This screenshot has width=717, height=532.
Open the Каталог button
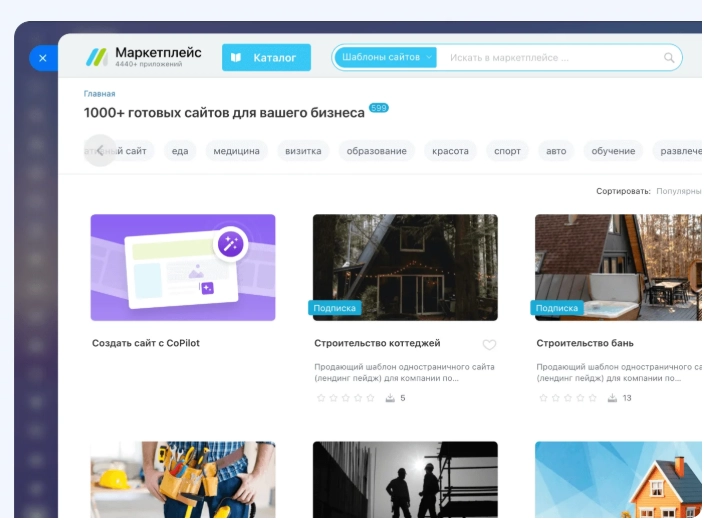(266, 58)
